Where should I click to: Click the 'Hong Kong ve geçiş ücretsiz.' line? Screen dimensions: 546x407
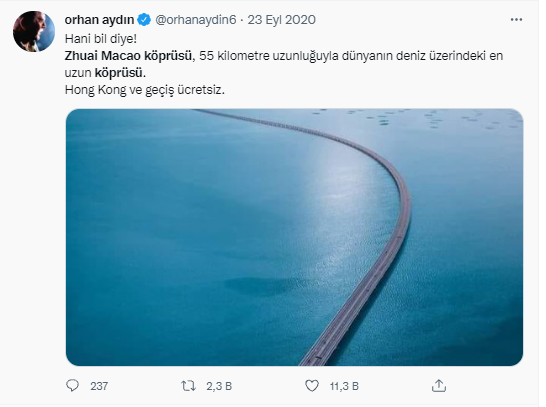coord(145,90)
